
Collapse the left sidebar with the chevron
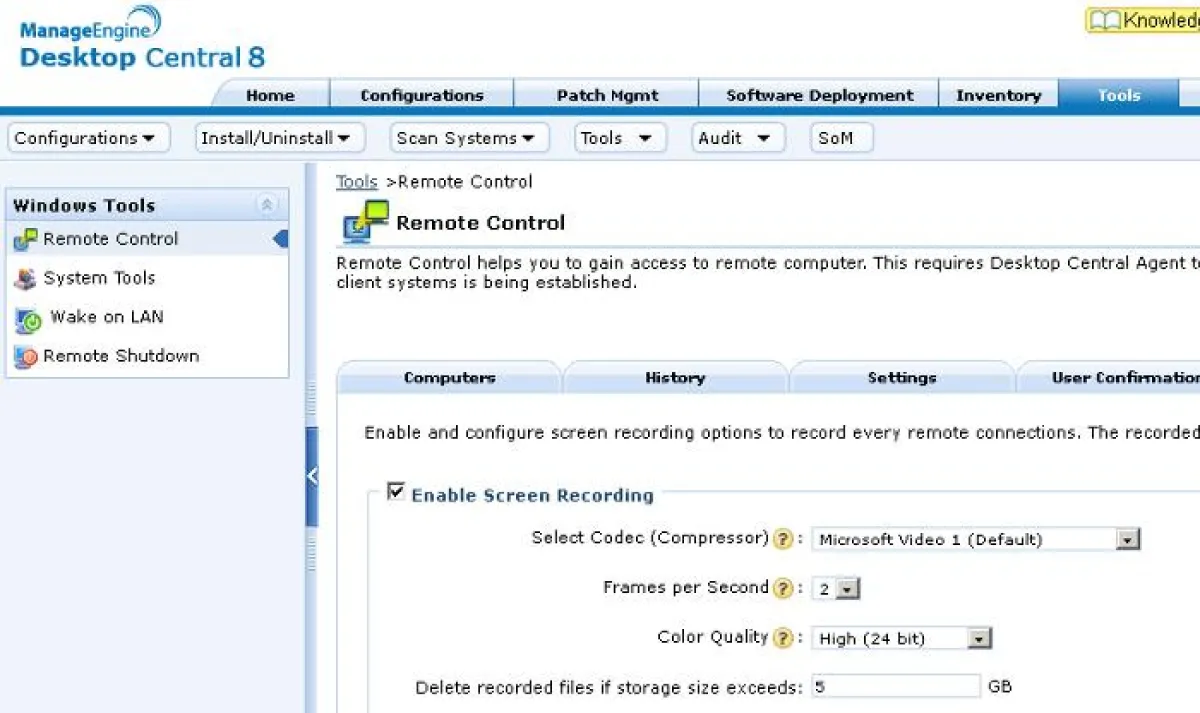click(313, 475)
